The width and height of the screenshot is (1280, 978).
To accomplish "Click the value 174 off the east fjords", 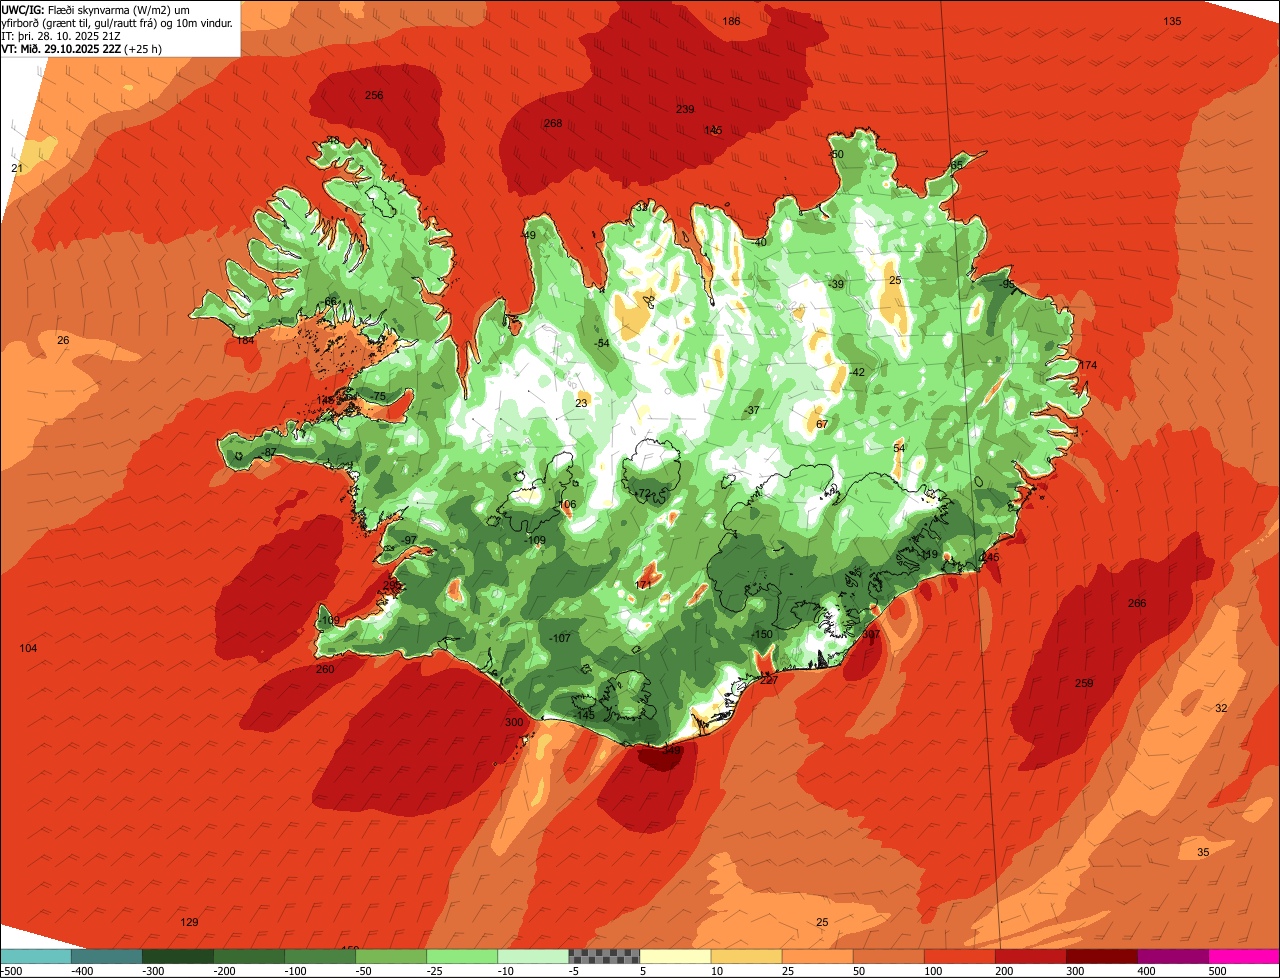I will click(x=1088, y=366).
